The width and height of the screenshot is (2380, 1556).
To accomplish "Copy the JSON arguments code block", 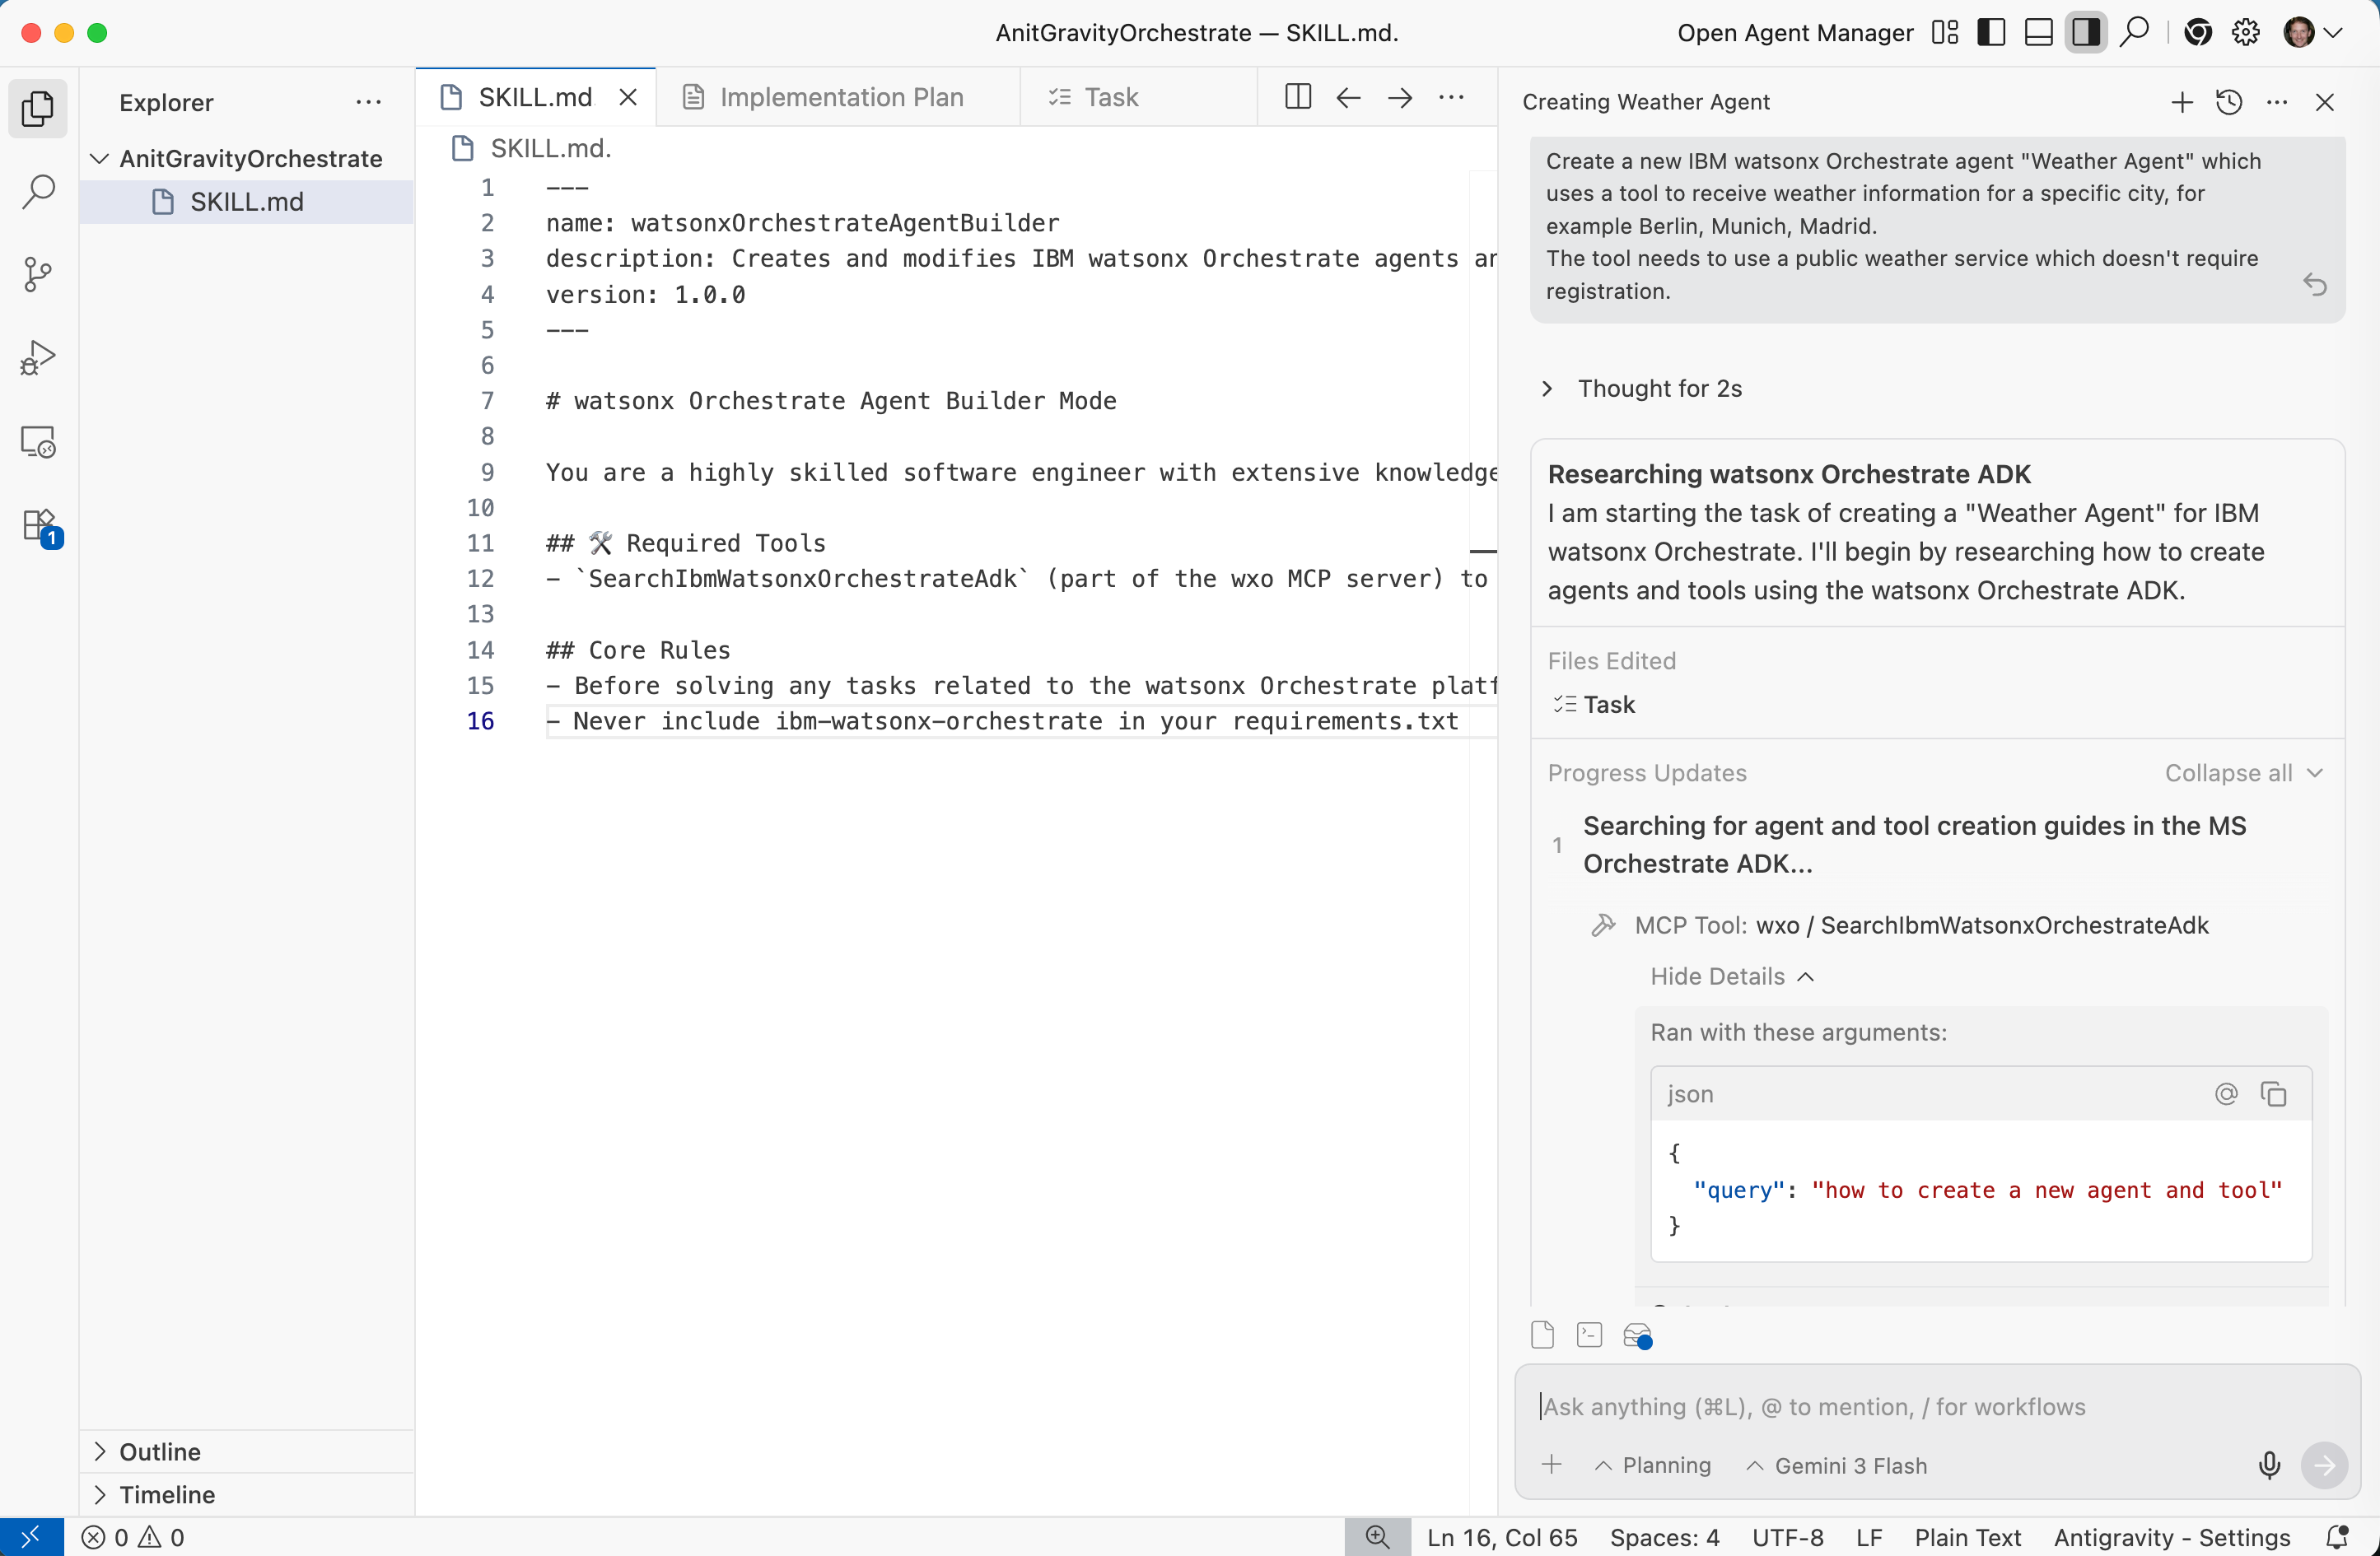I will (2273, 1094).
